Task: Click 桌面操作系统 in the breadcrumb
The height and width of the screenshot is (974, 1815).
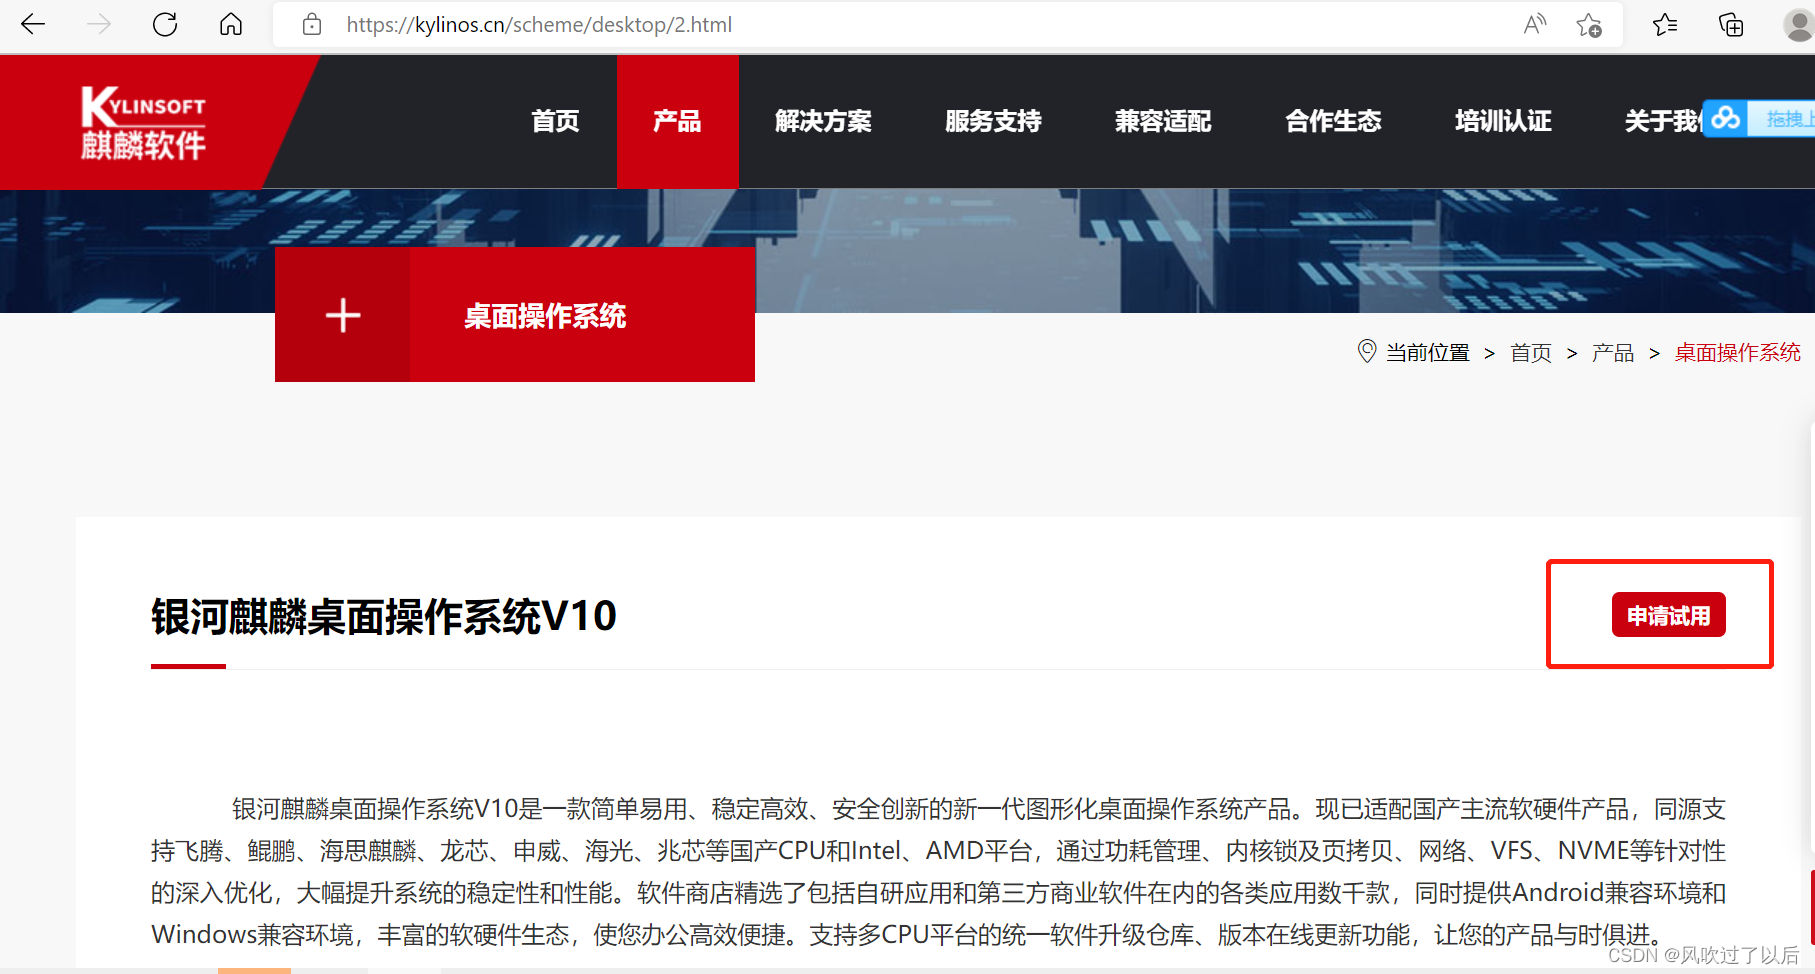Action: [x=1737, y=352]
